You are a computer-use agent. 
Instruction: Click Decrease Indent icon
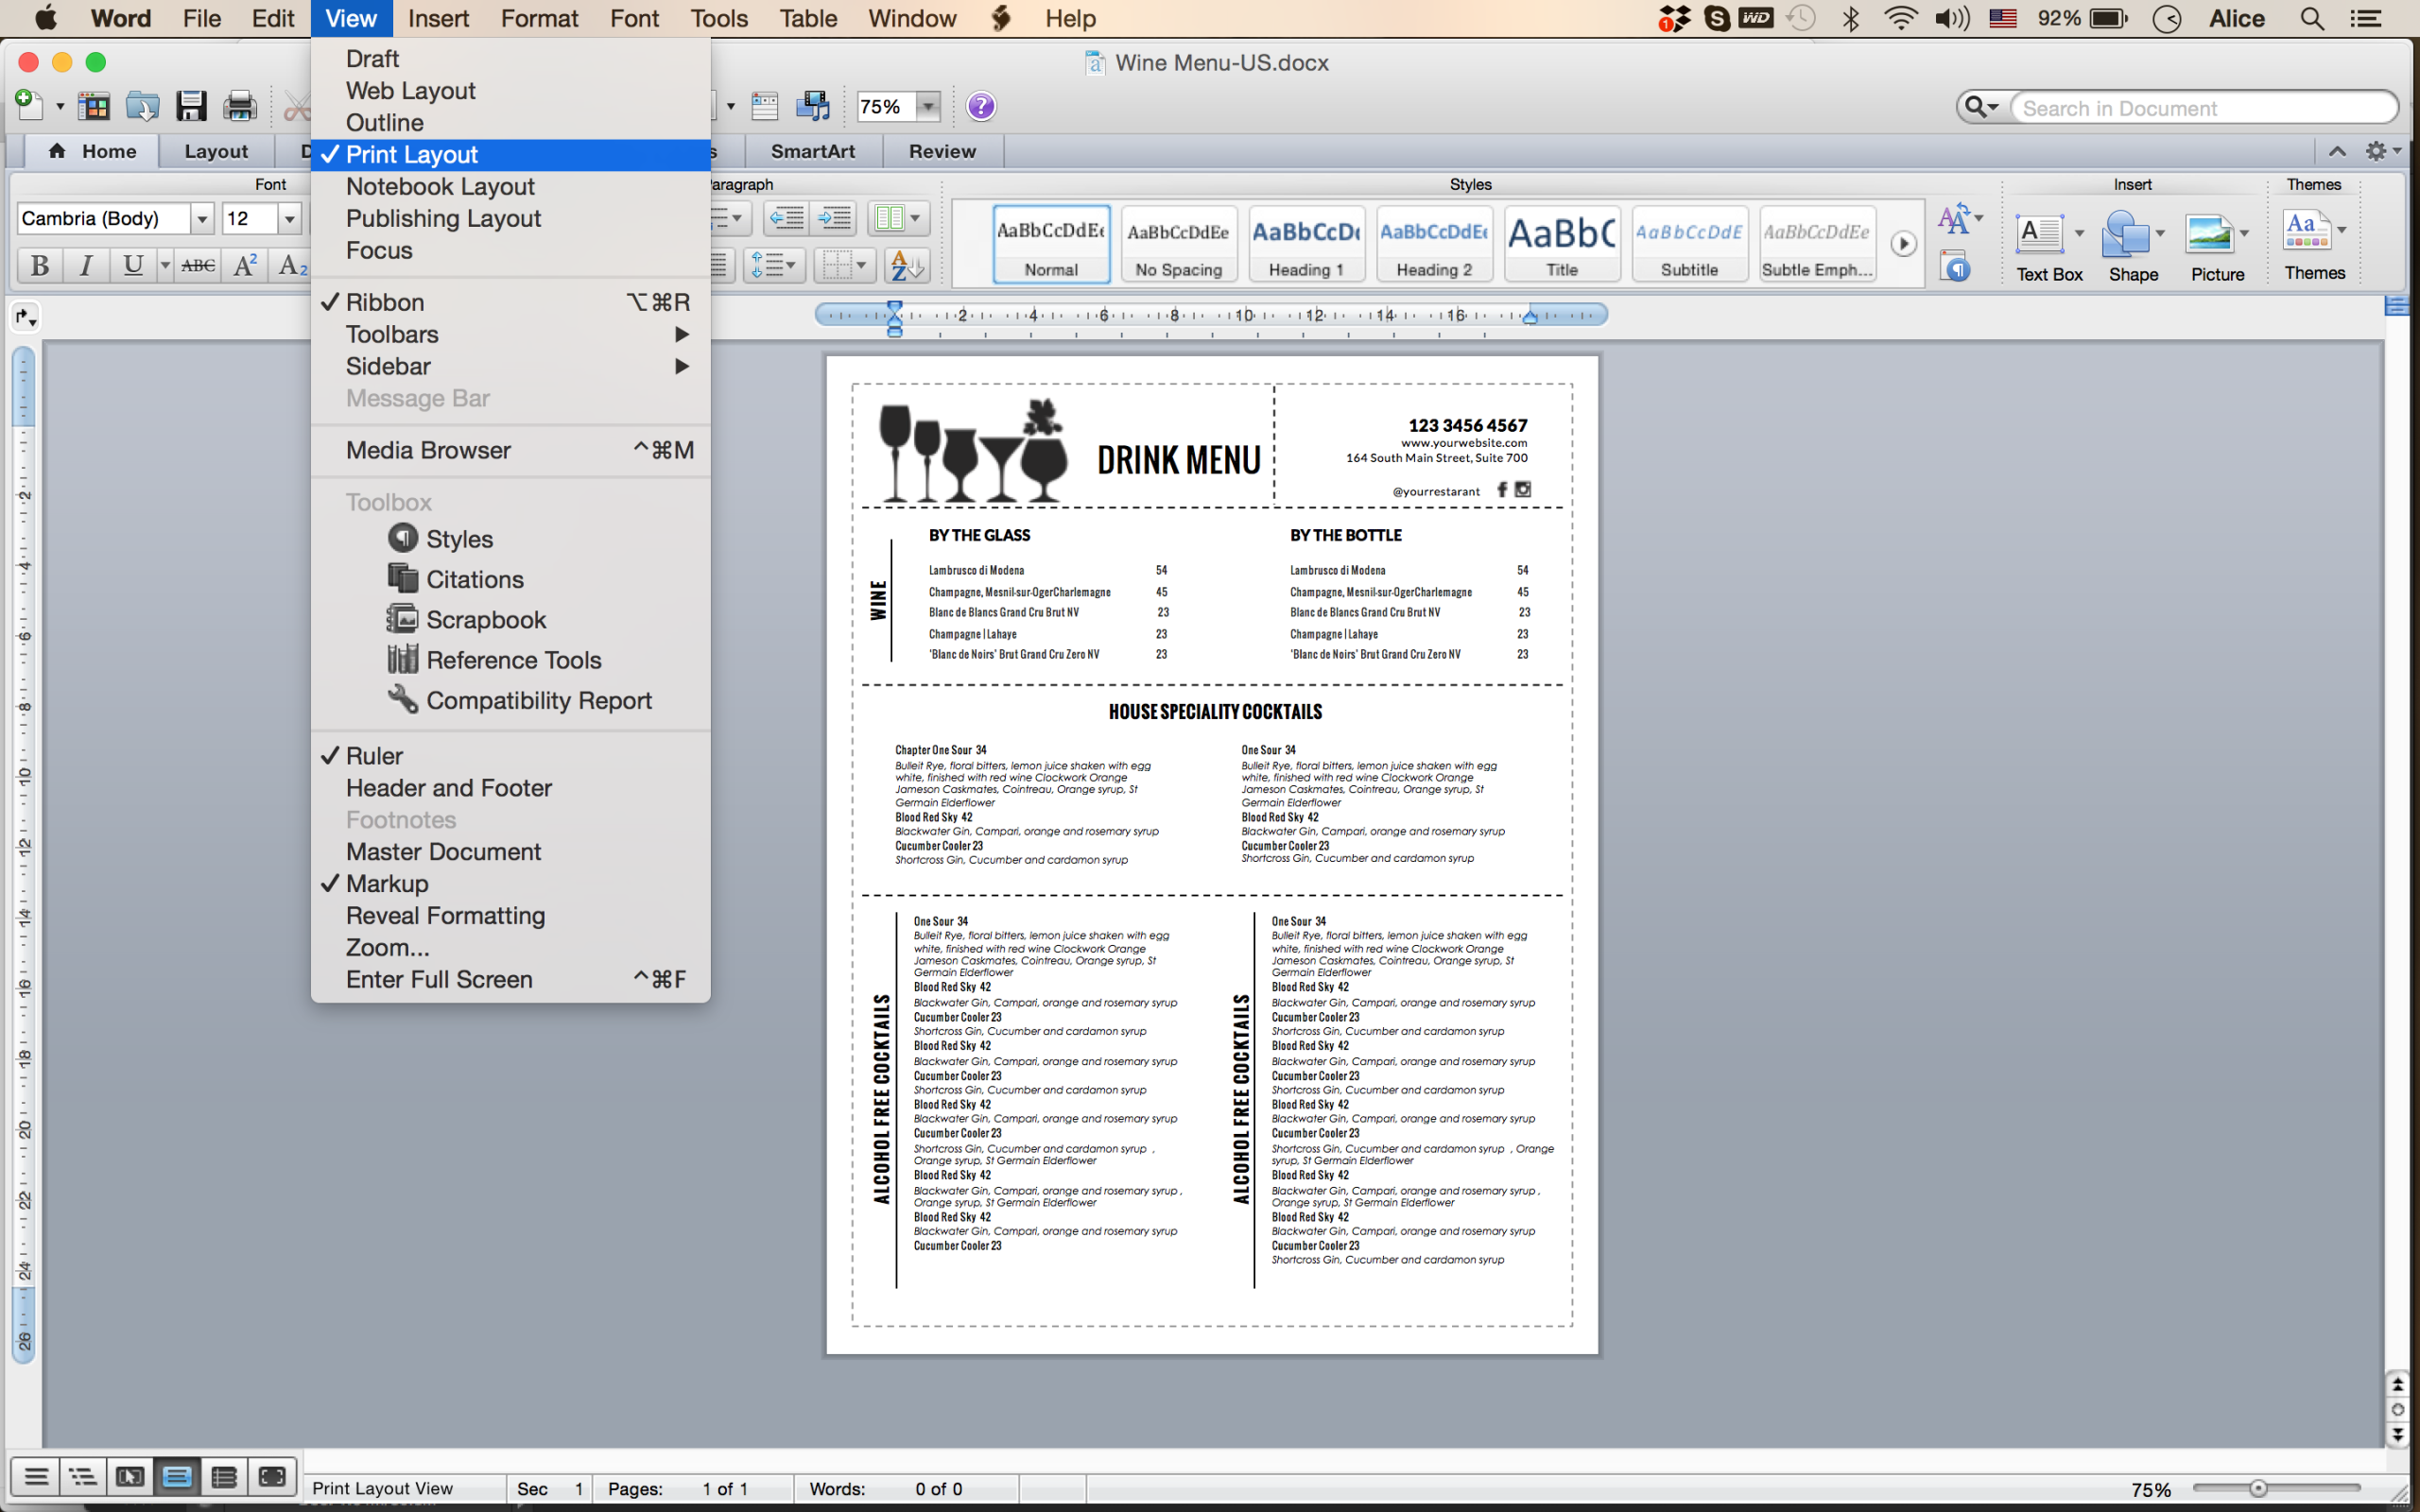coord(787,218)
